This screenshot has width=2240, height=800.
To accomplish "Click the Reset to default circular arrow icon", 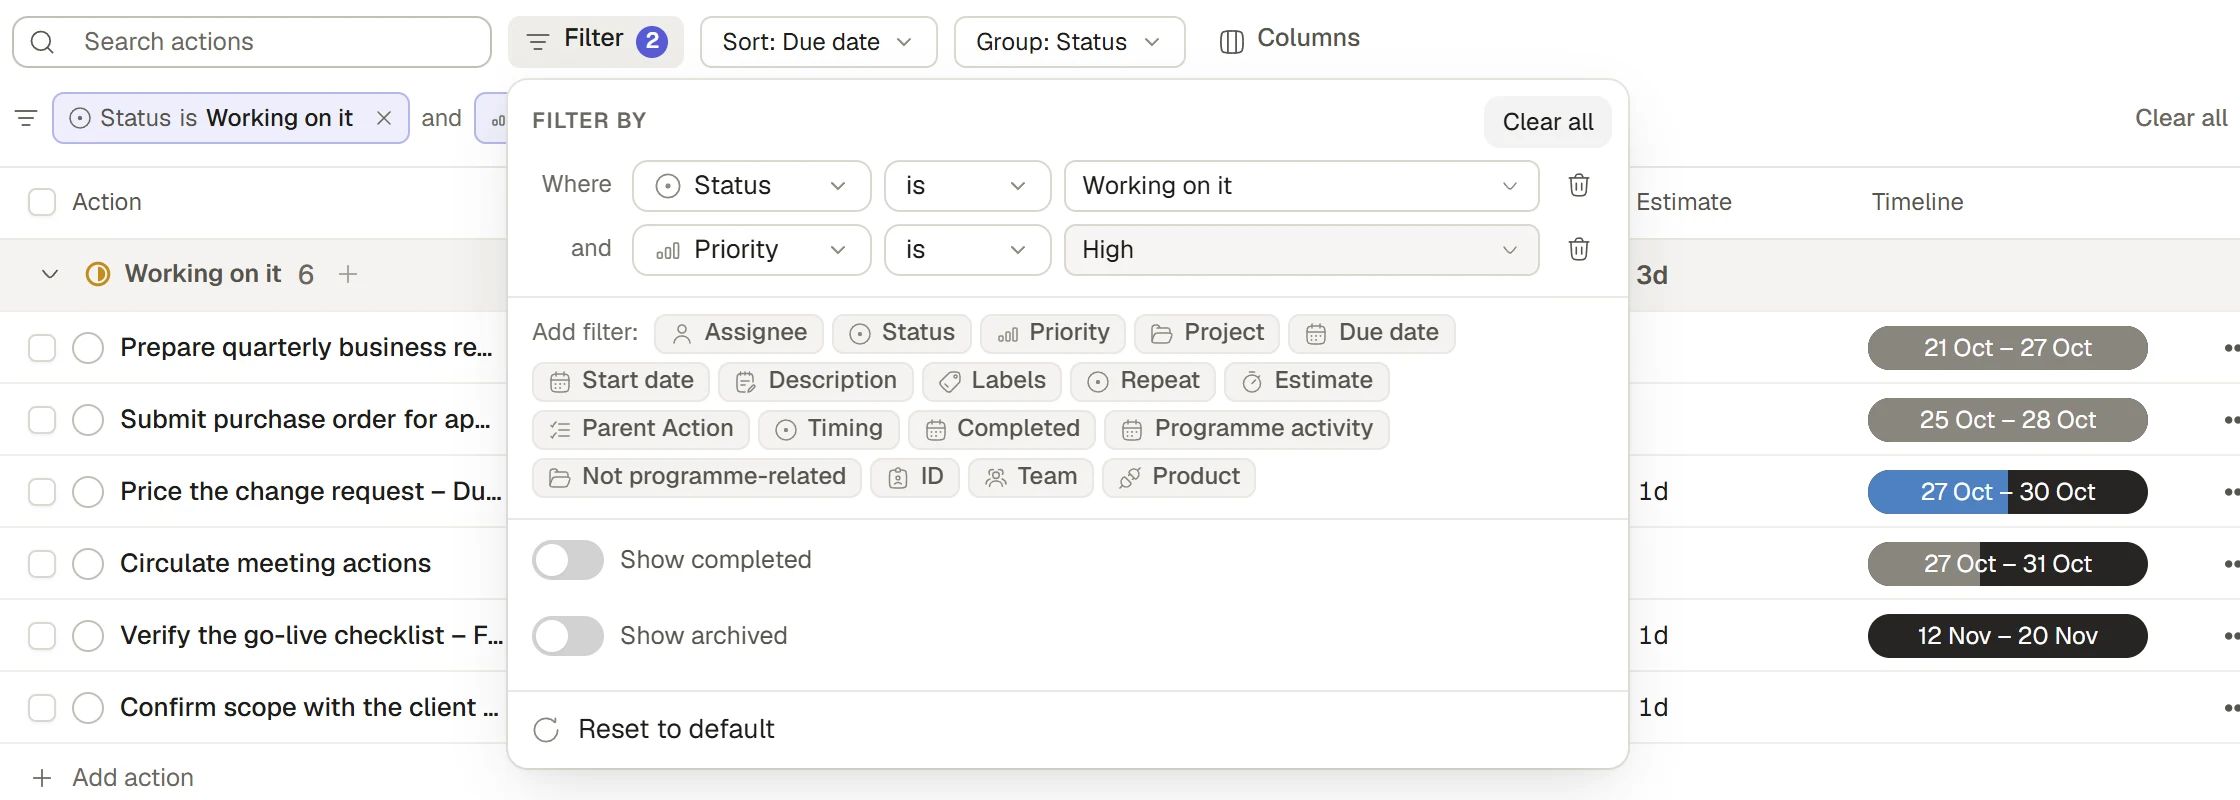I will 546,730.
